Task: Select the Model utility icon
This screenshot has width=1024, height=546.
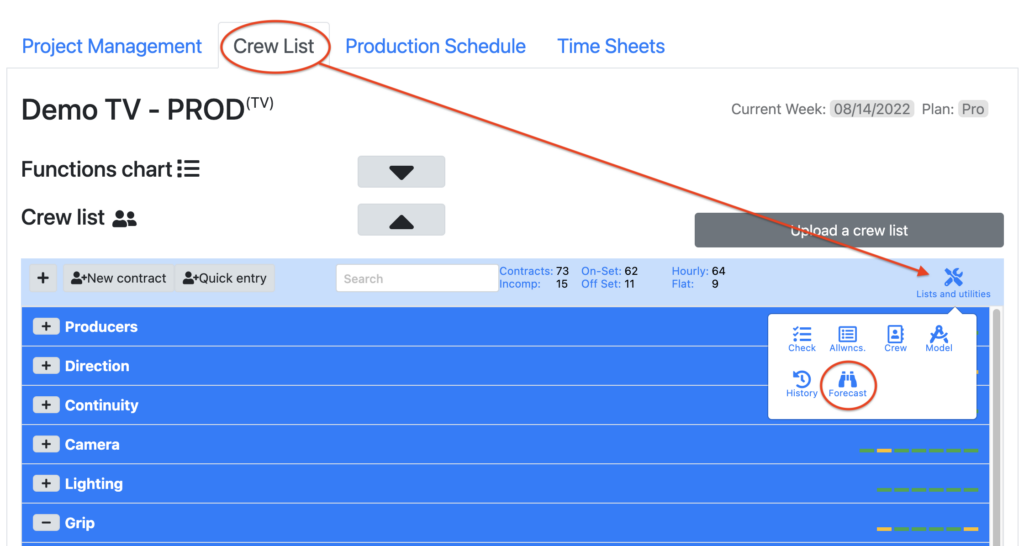Action: 938,338
